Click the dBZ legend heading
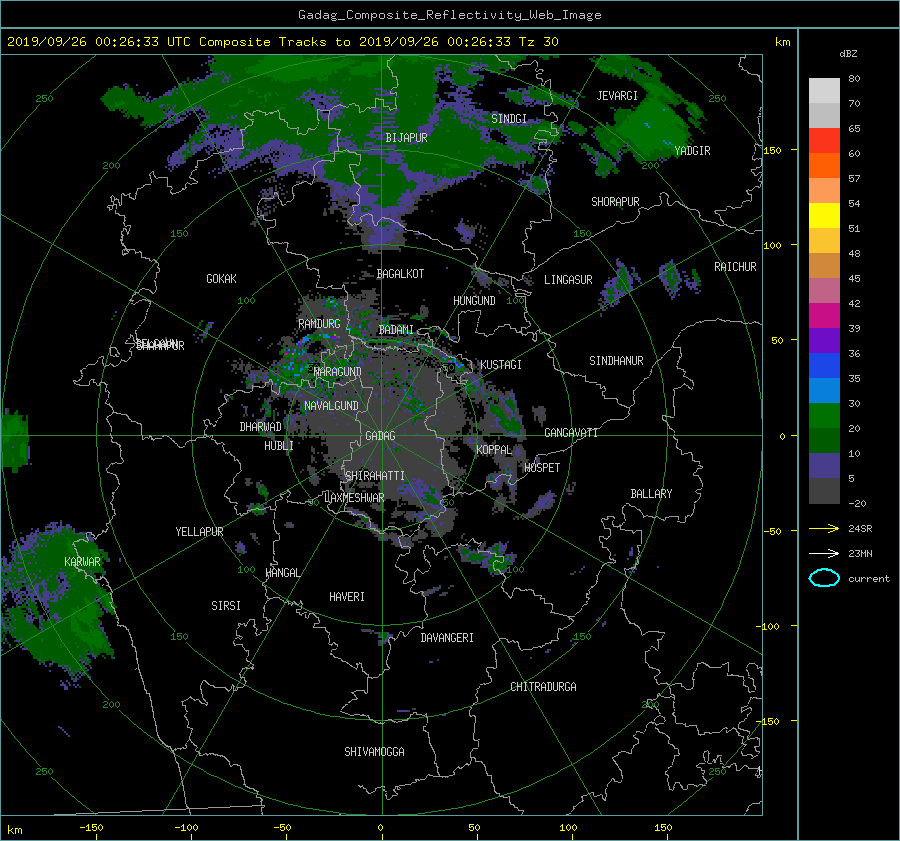Screen dimensions: 900x841 [848, 54]
